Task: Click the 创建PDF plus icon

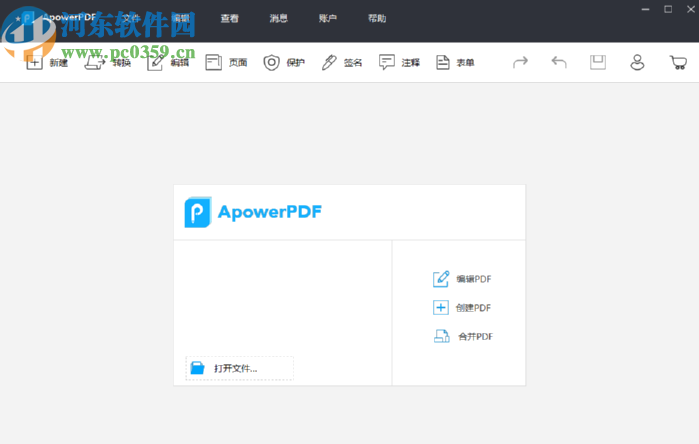Action: tap(441, 308)
